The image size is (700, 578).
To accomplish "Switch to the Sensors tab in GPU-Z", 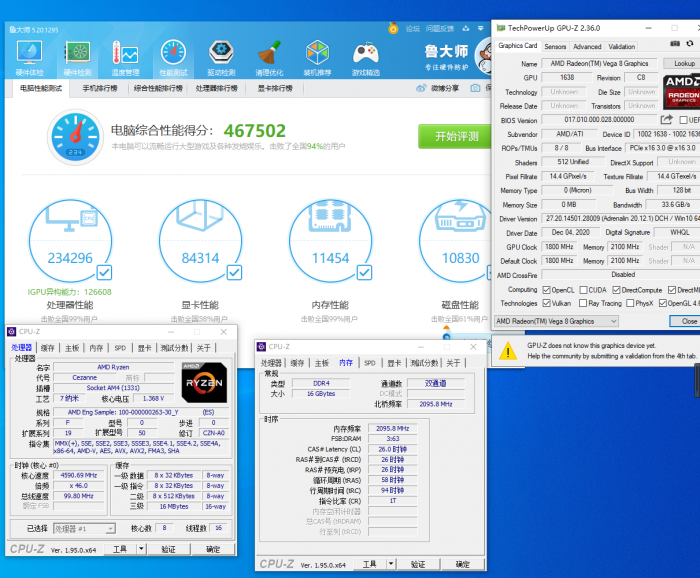I will click(x=555, y=46).
